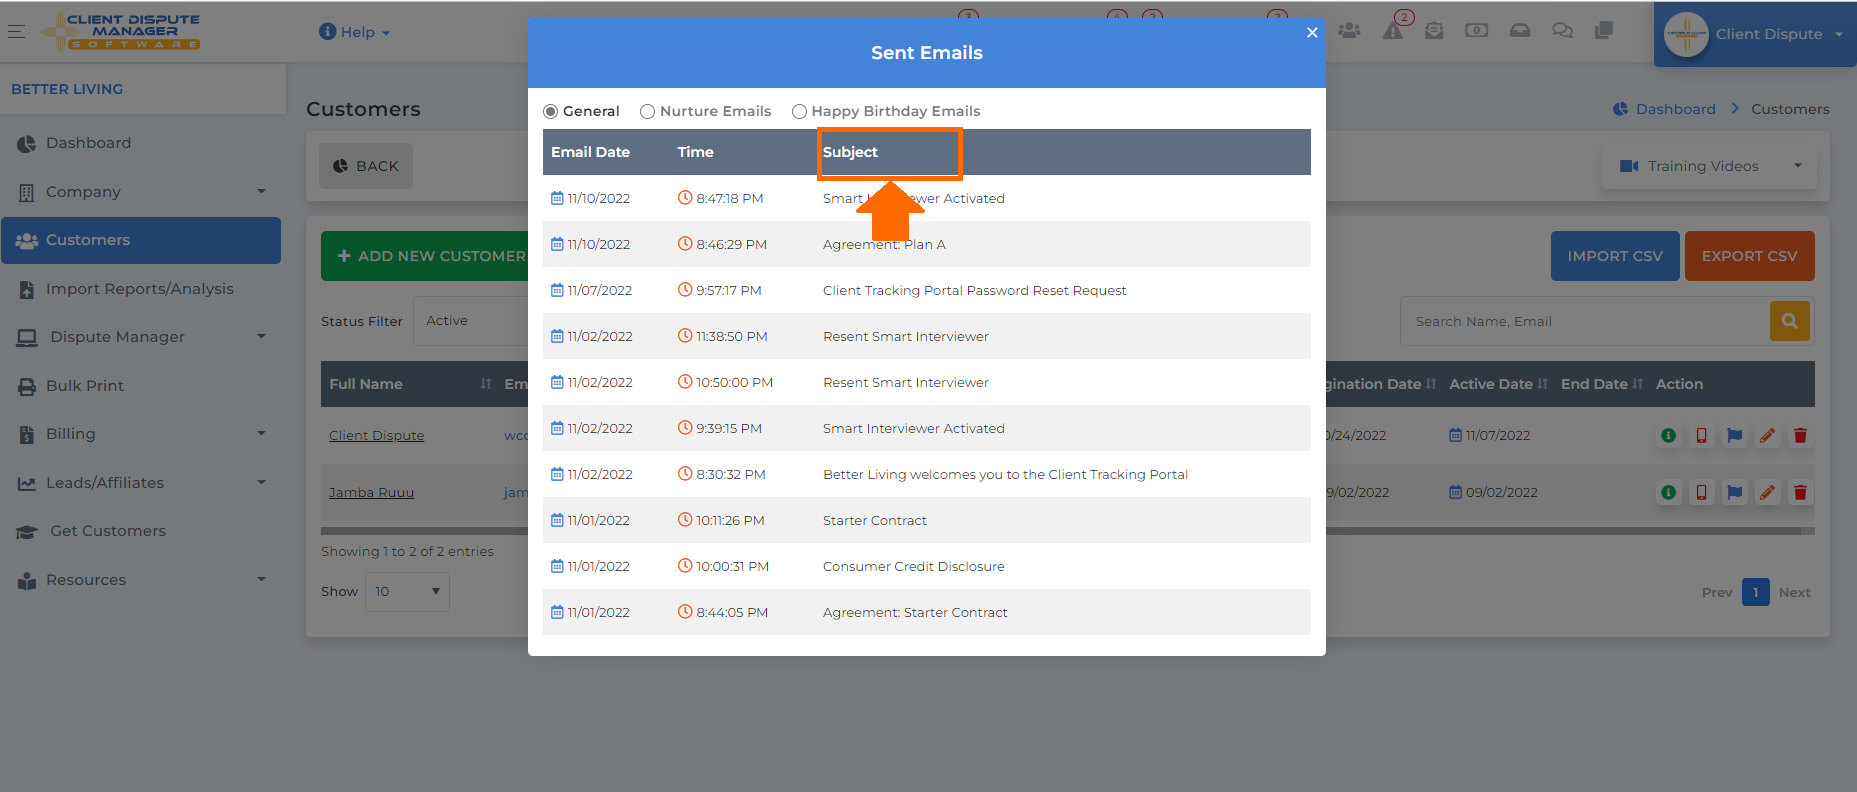
Task: Click the Next pagination link
Action: 1794,593
